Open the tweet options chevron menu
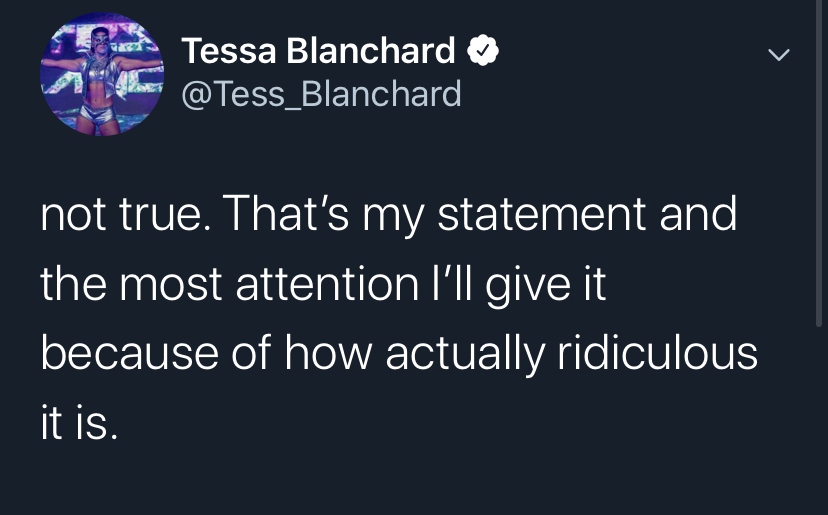Screen dimensions: 828x515 (779, 55)
